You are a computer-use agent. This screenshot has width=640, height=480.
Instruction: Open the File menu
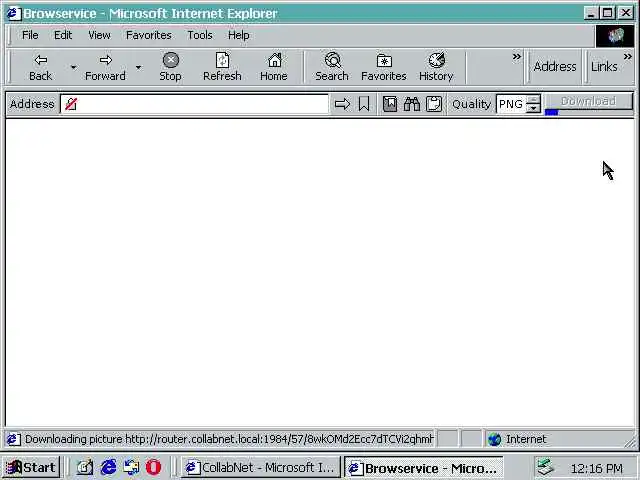[30, 36]
